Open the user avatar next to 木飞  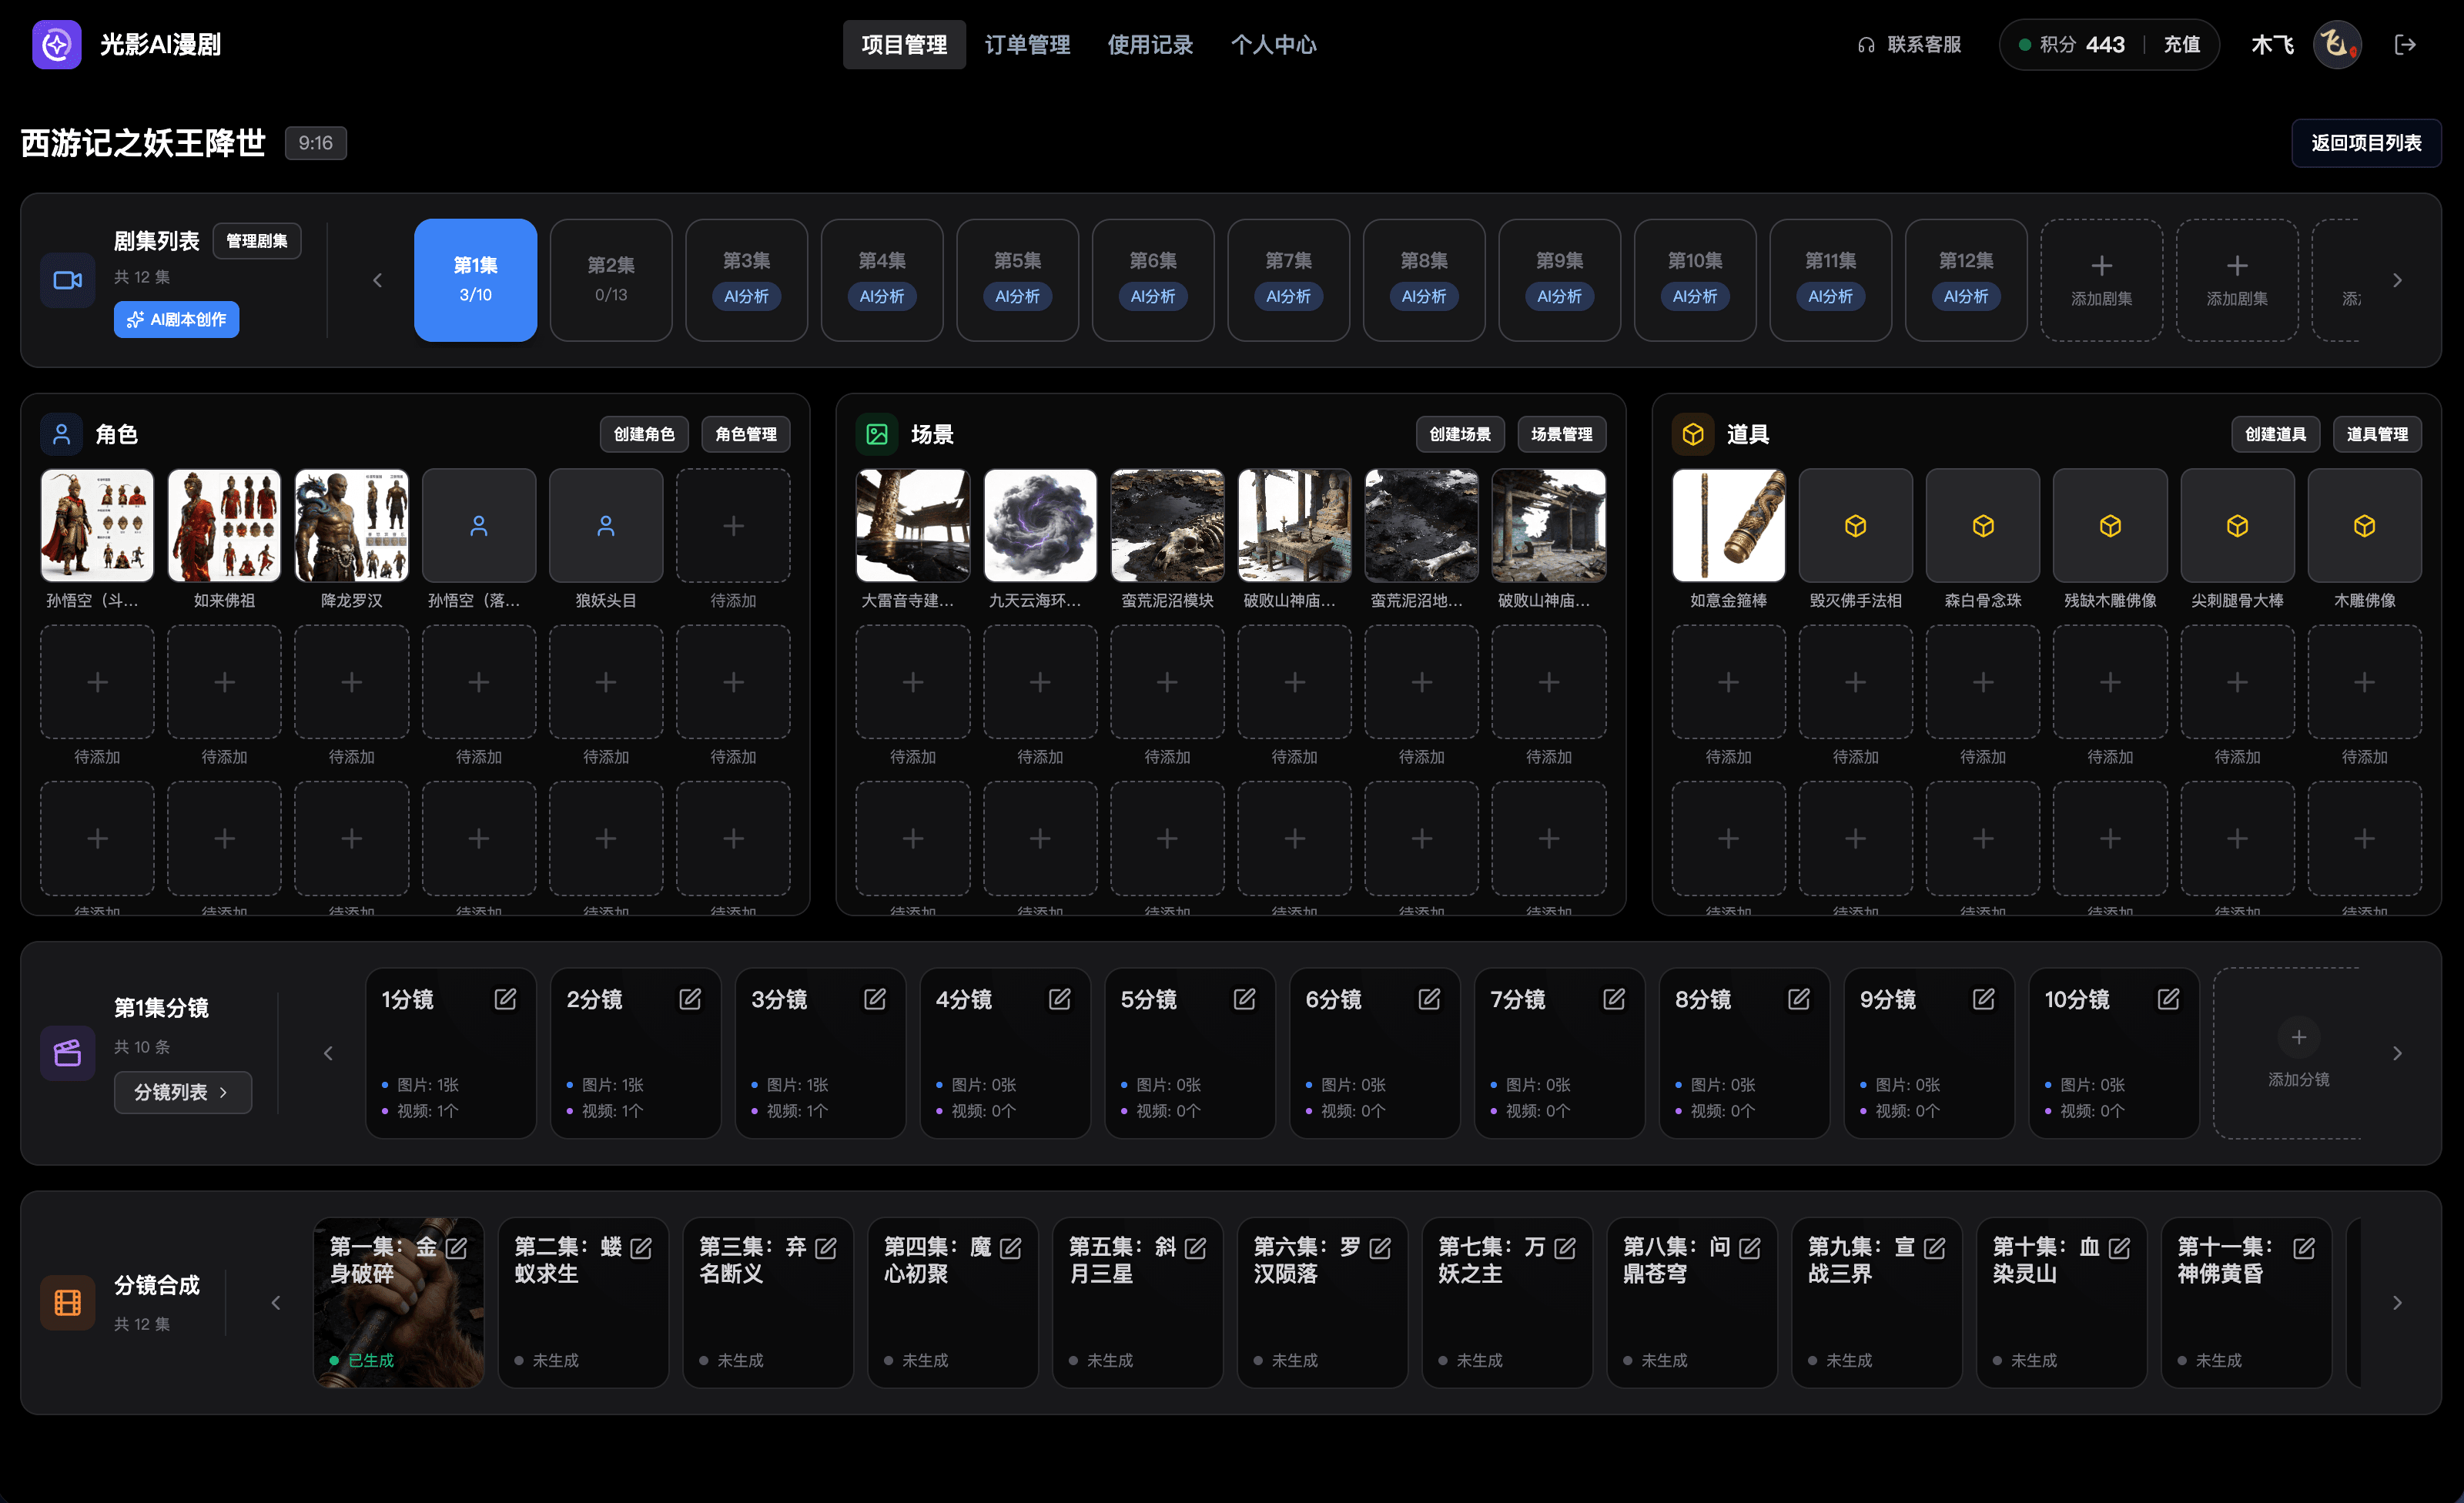(x=2337, y=44)
